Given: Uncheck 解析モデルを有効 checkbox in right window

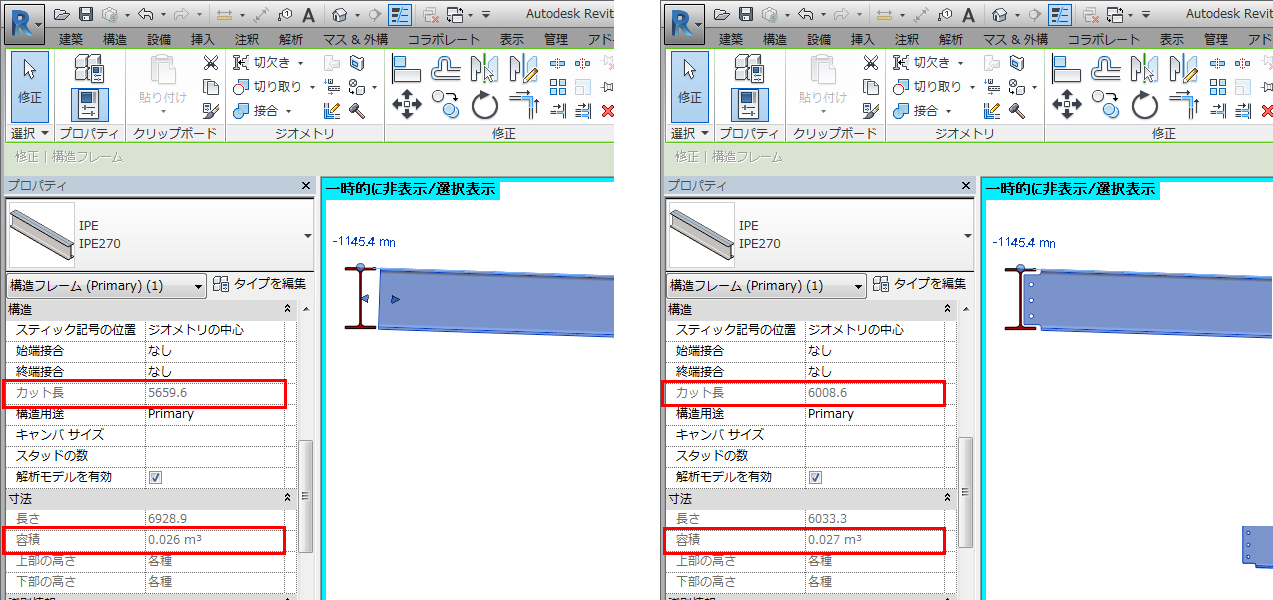Looking at the screenshot, I should [x=815, y=477].
